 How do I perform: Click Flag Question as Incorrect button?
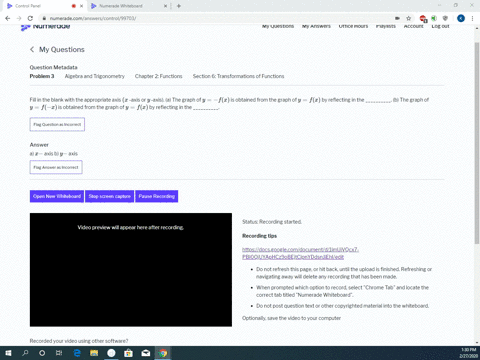pyautogui.click(x=57, y=124)
